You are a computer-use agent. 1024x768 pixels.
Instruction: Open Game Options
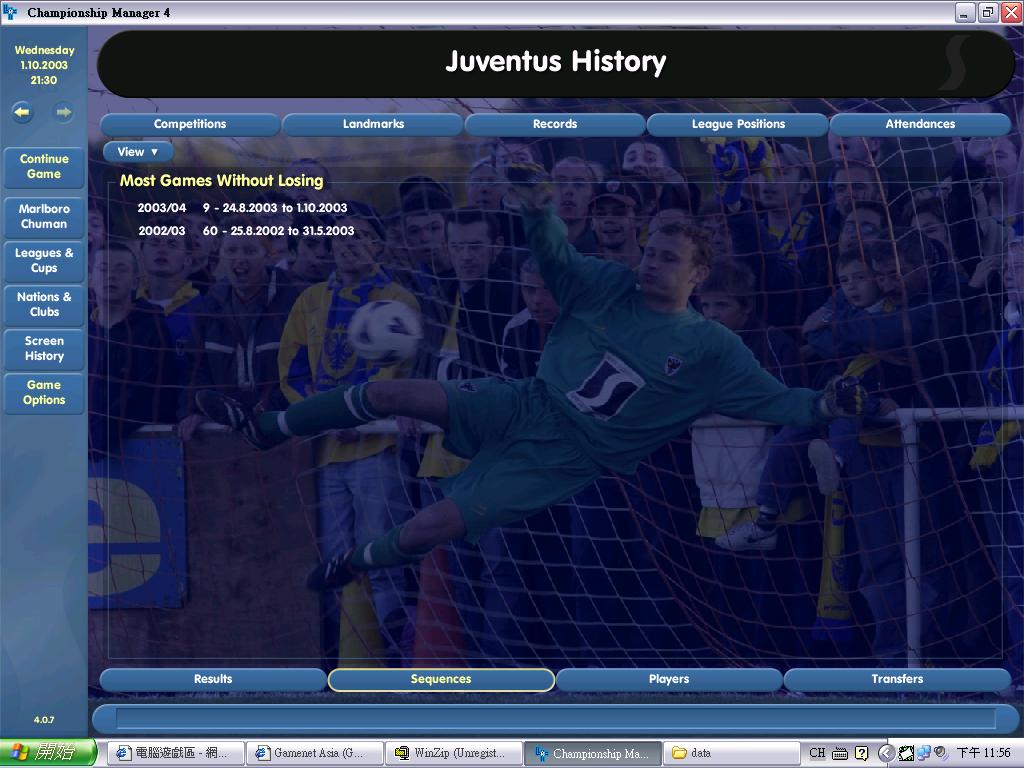coord(44,392)
